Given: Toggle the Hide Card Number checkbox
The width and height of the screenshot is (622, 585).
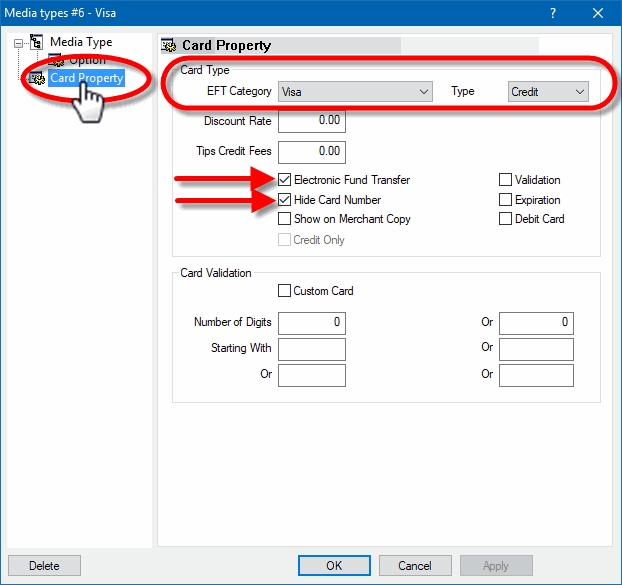Looking at the screenshot, I should pyautogui.click(x=285, y=200).
